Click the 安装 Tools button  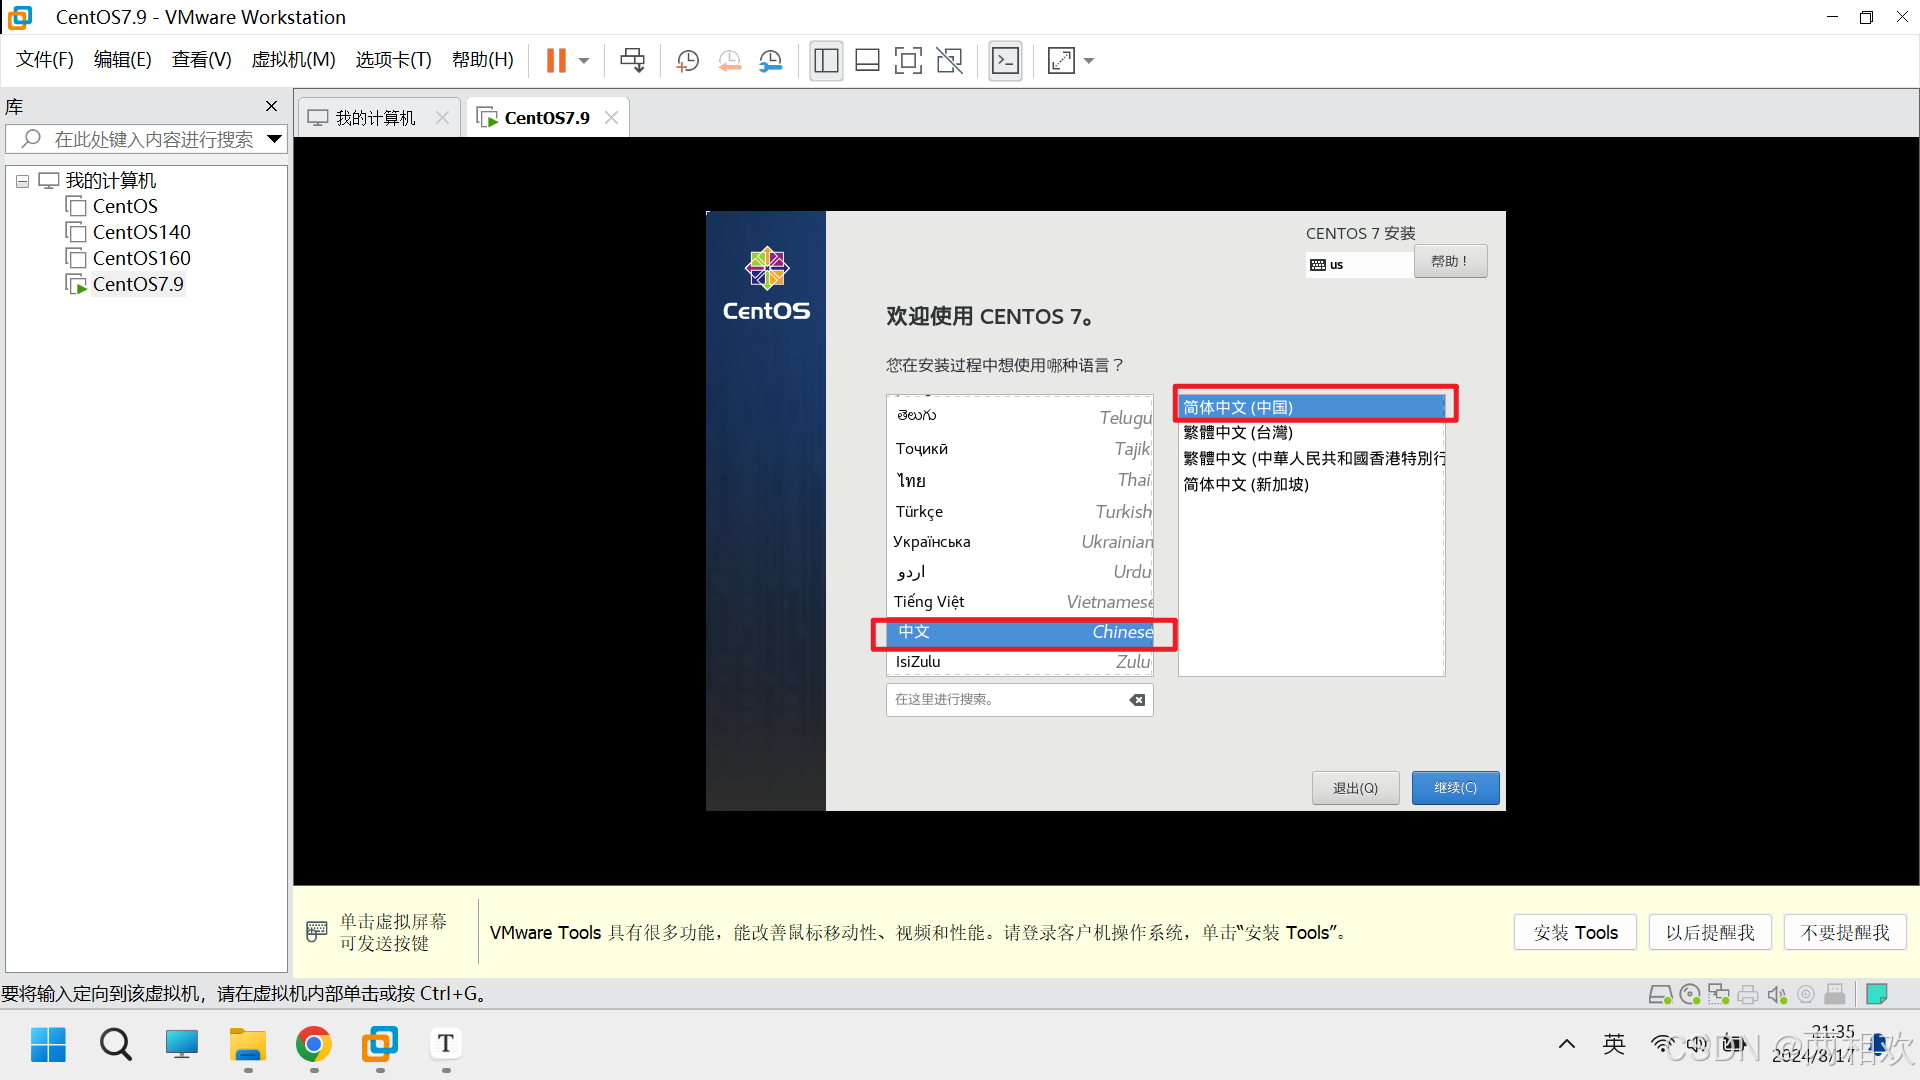pos(1575,932)
